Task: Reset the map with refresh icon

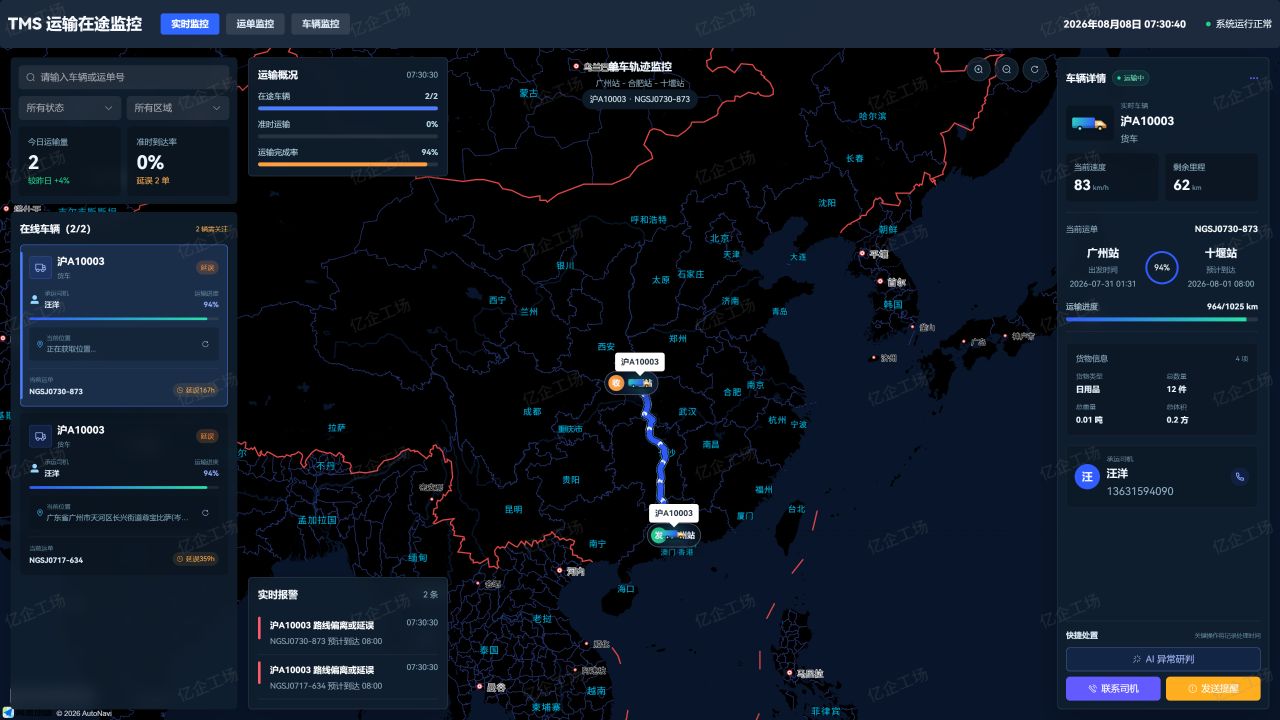Action: pyautogui.click(x=1036, y=69)
